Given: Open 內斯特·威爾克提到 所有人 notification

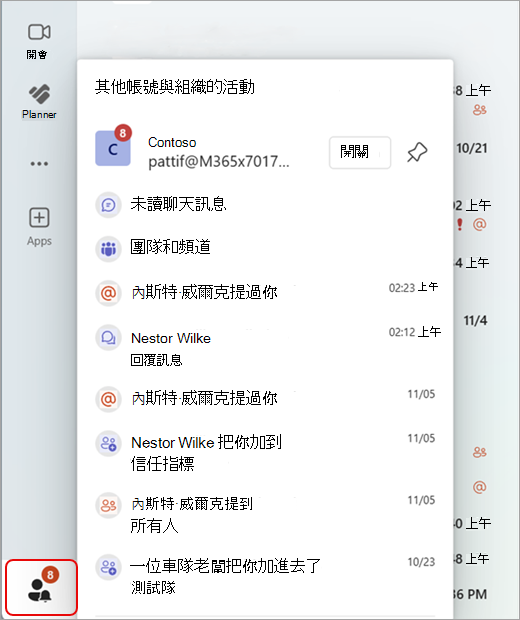Looking at the screenshot, I should [265, 514].
